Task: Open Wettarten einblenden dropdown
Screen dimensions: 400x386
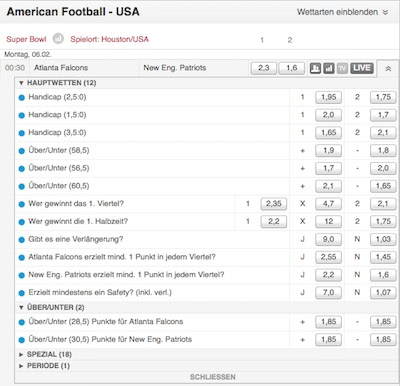Action: point(343,12)
